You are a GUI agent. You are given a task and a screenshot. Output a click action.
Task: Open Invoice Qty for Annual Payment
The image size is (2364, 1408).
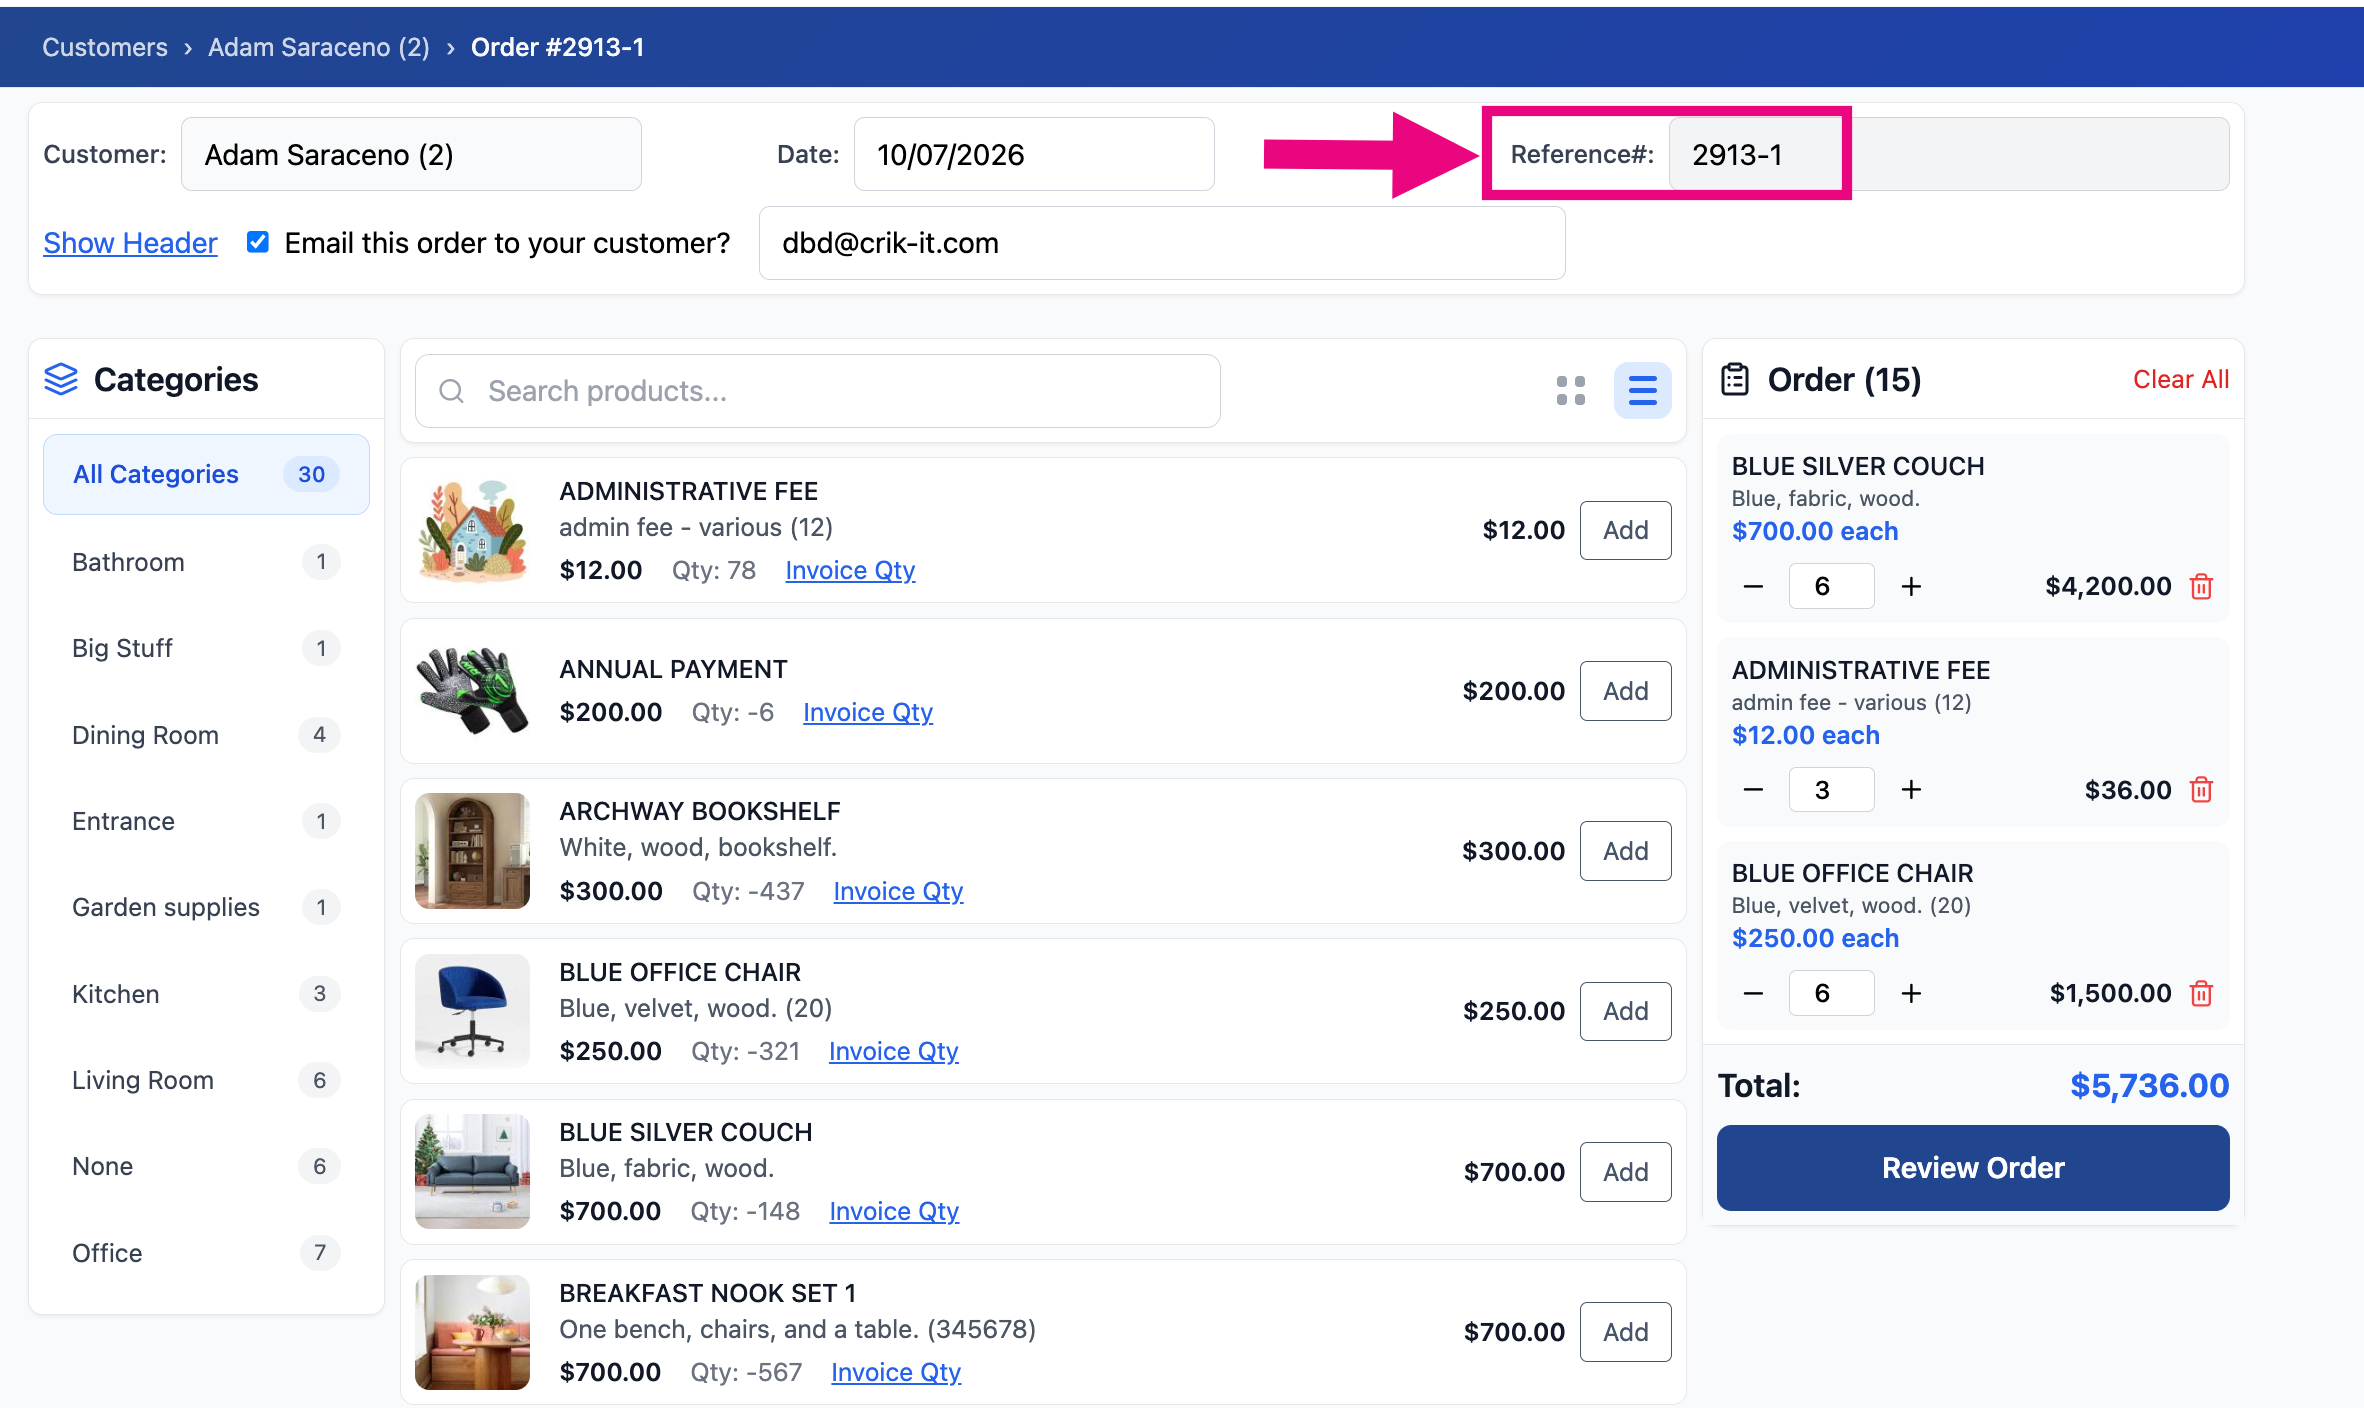pyautogui.click(x=868, y=712)
